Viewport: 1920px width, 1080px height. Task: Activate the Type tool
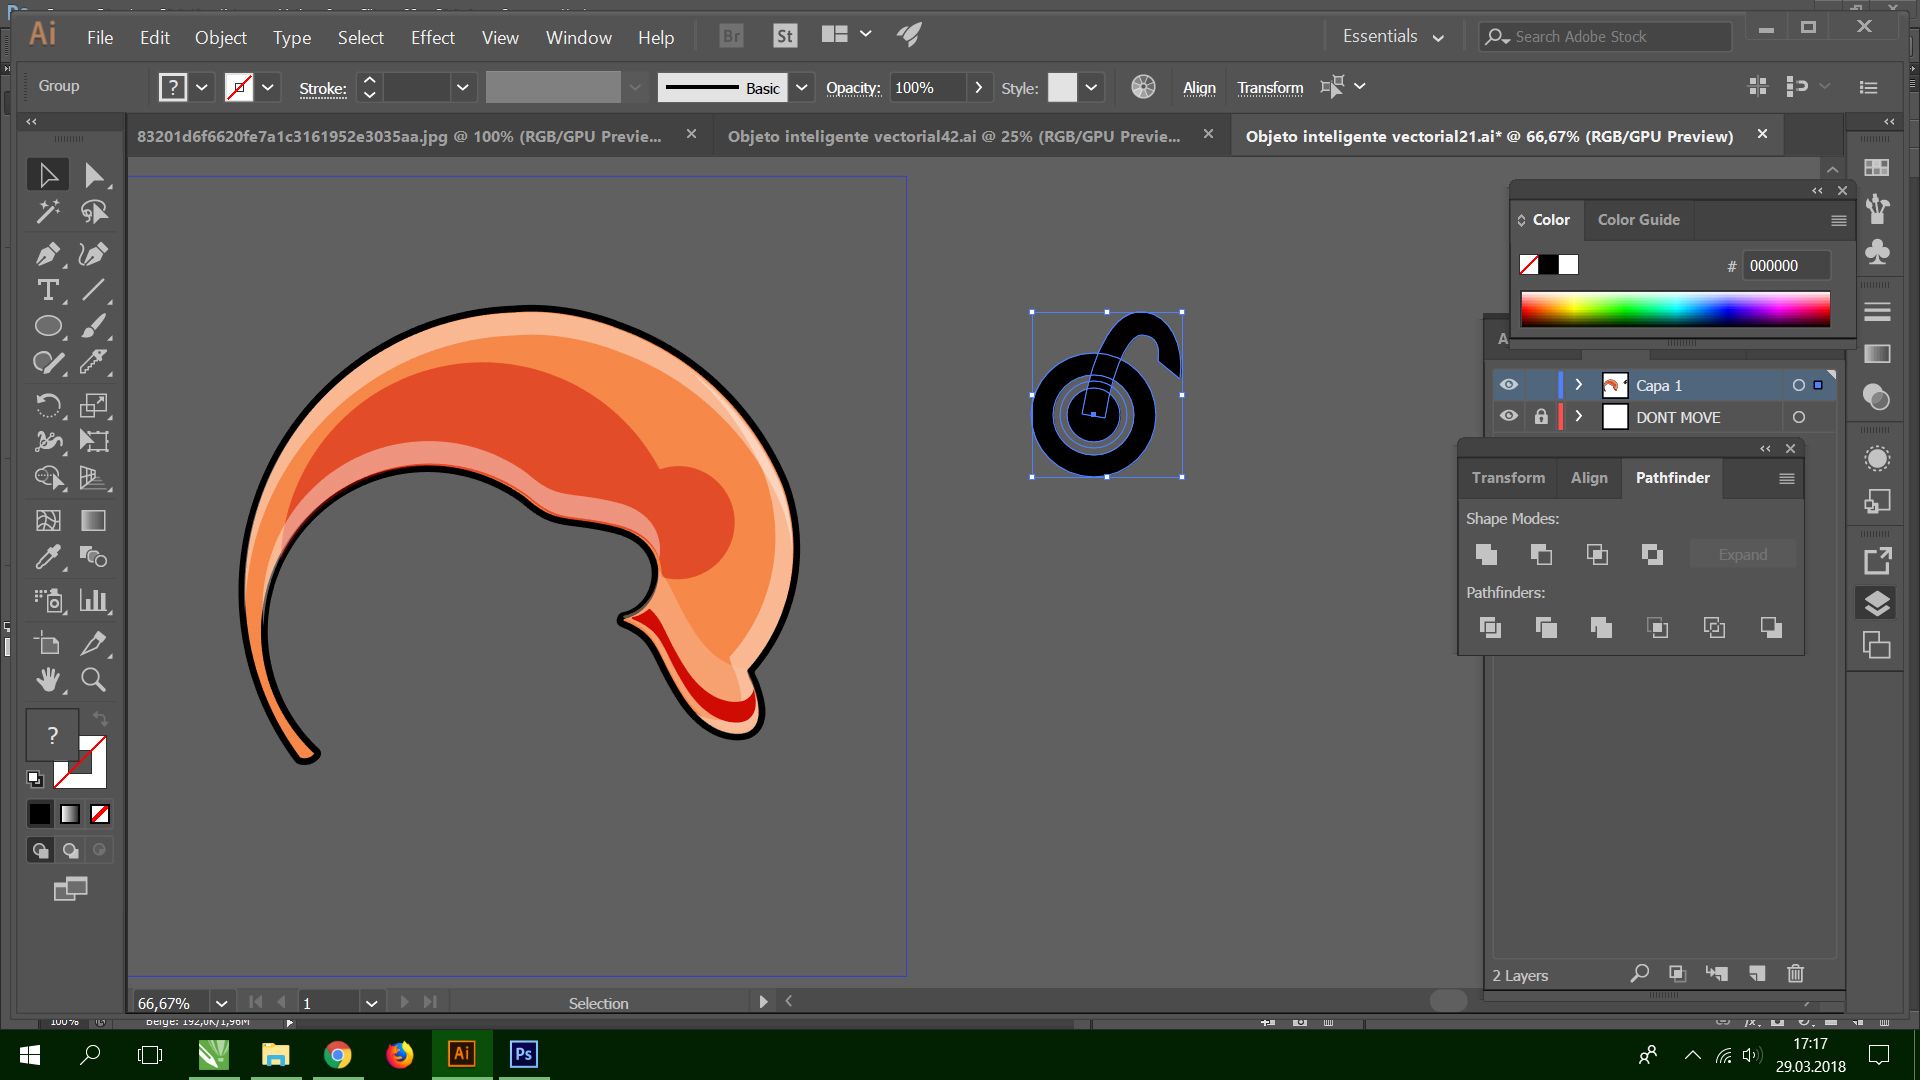pos(47,290)
